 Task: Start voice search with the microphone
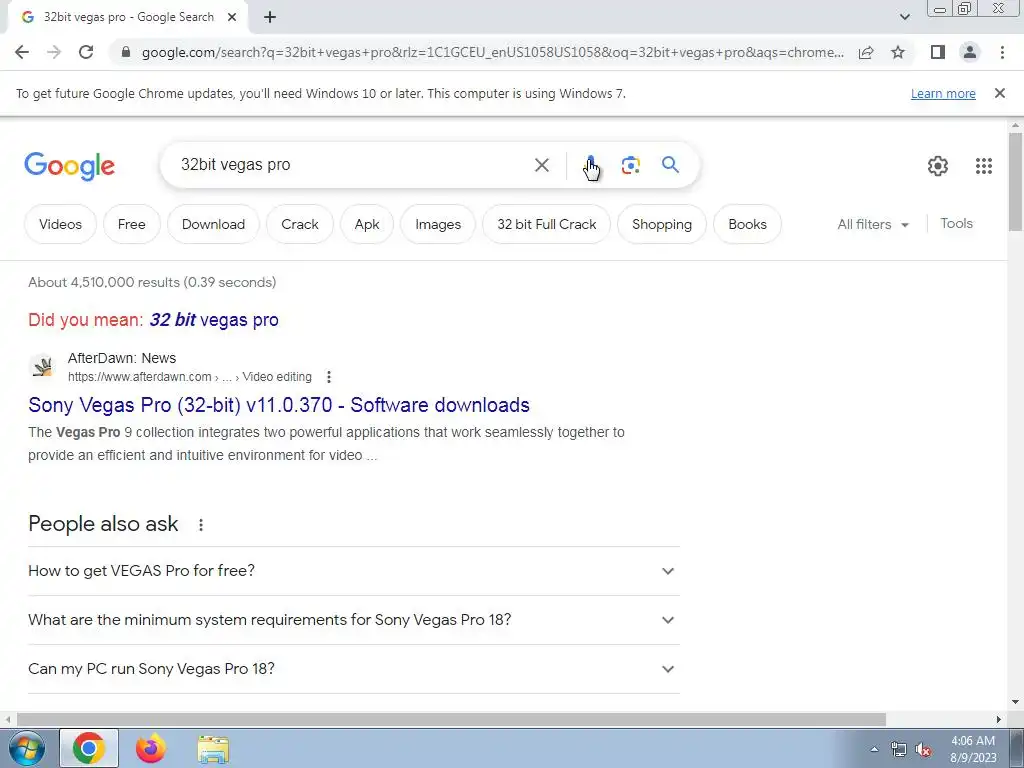[590, 165]
